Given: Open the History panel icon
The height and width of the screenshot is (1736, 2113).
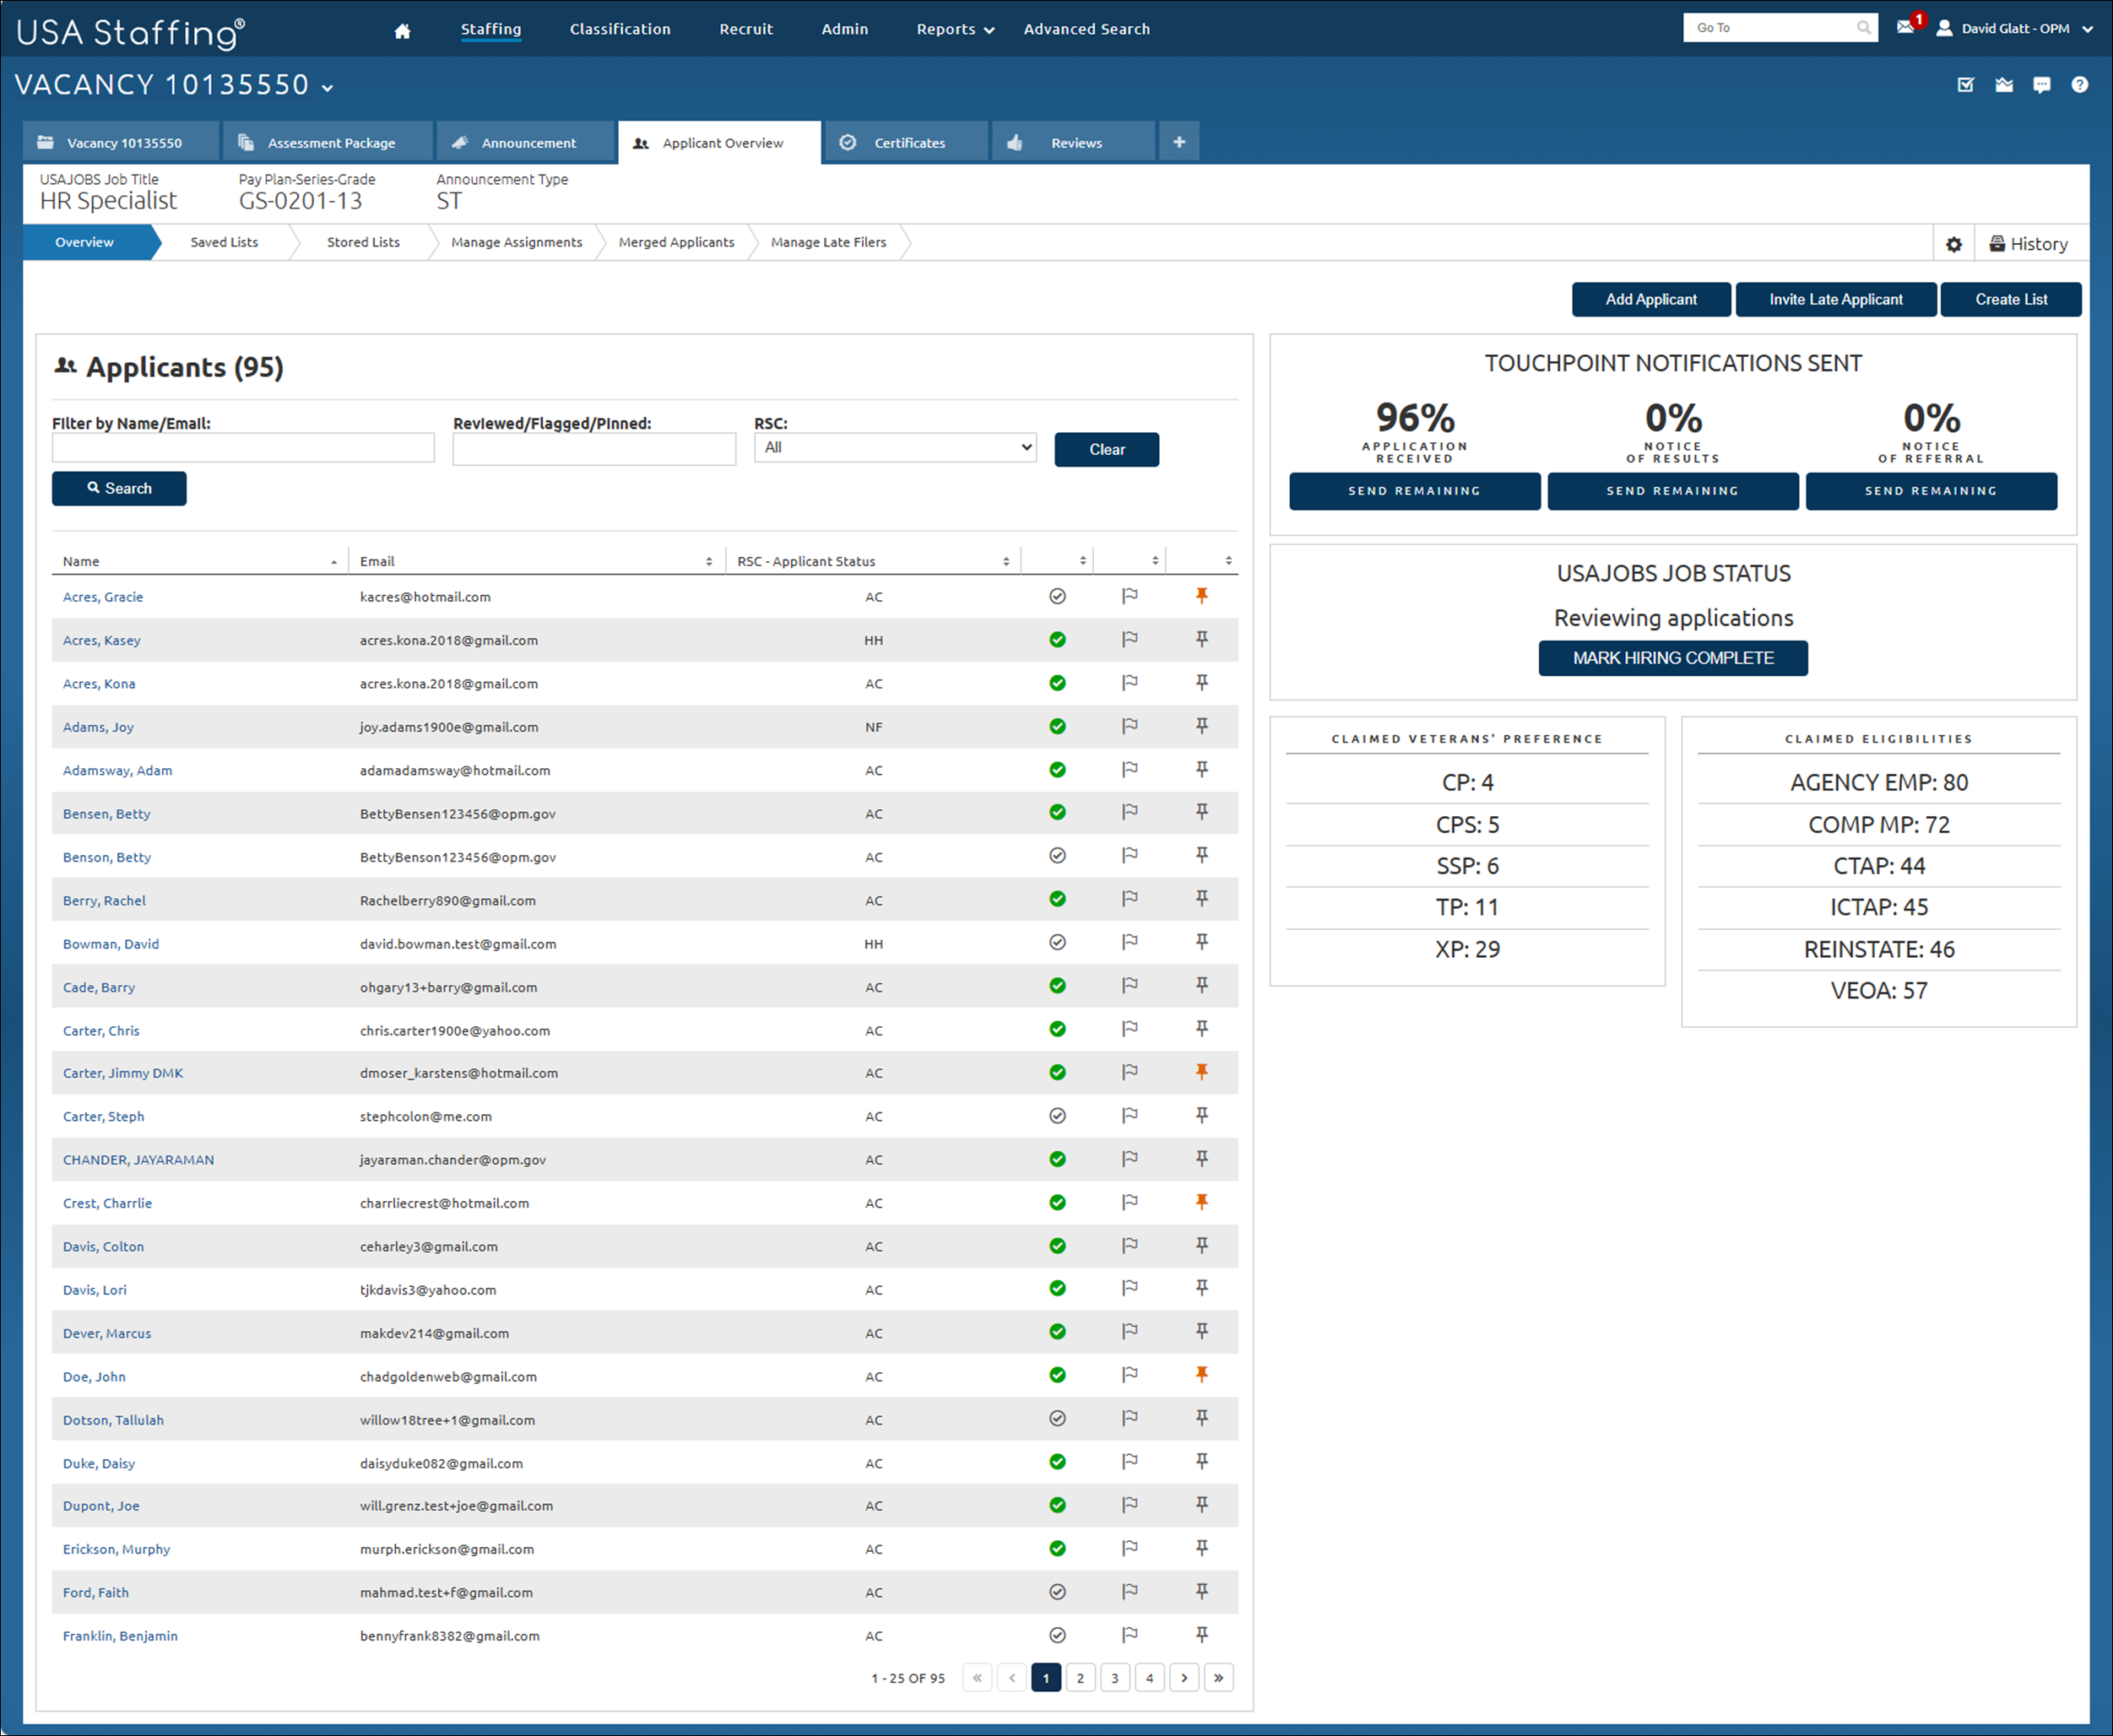Looking at the screenshot, I should coord(2030,243).
